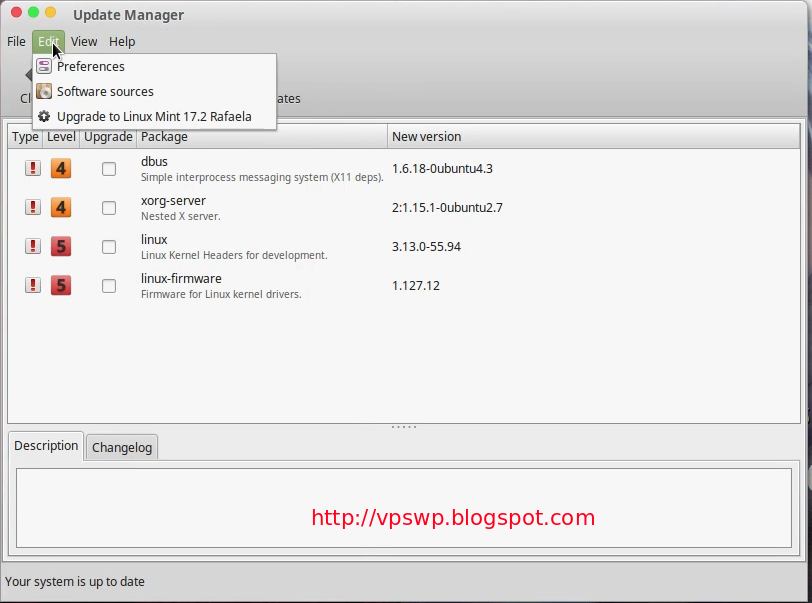Click the Preferences toggle icon
The height and width of the screenshot is (603, 812).
(44, 66)
